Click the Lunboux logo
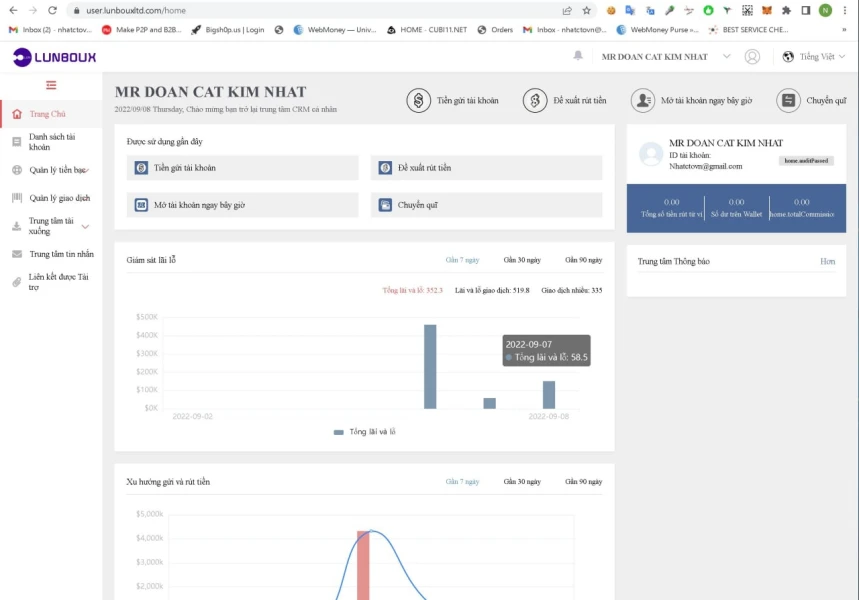 tap(55, 58)
